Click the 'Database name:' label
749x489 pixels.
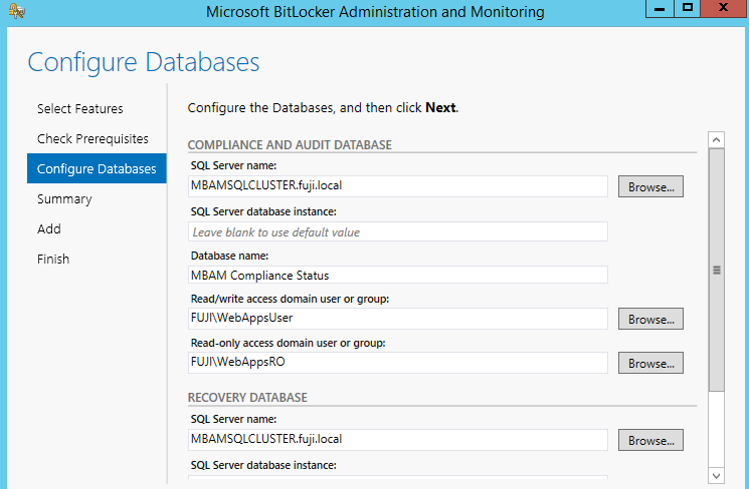pyautogui.click(x=229, y=256)
